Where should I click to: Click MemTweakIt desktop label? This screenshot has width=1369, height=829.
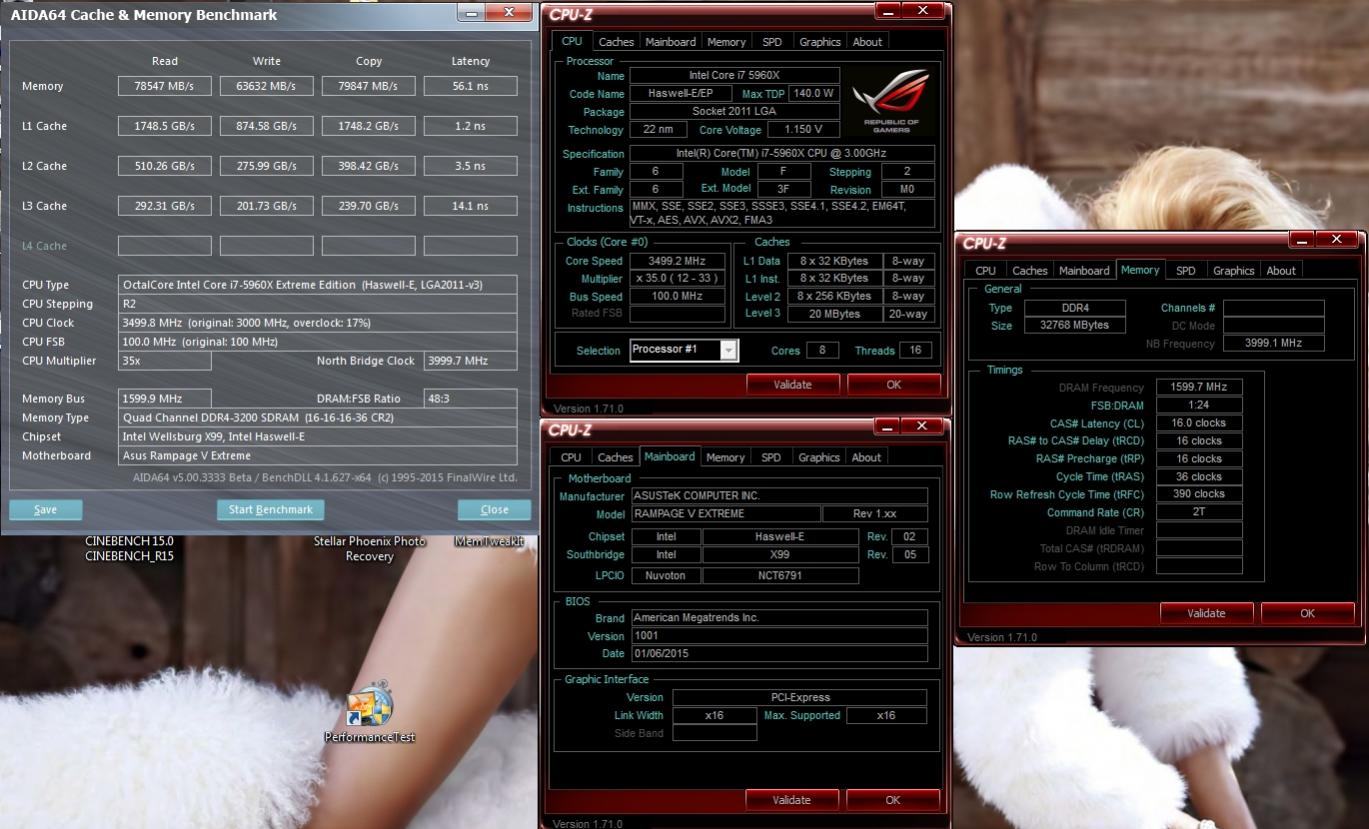[x=489, y=541]
